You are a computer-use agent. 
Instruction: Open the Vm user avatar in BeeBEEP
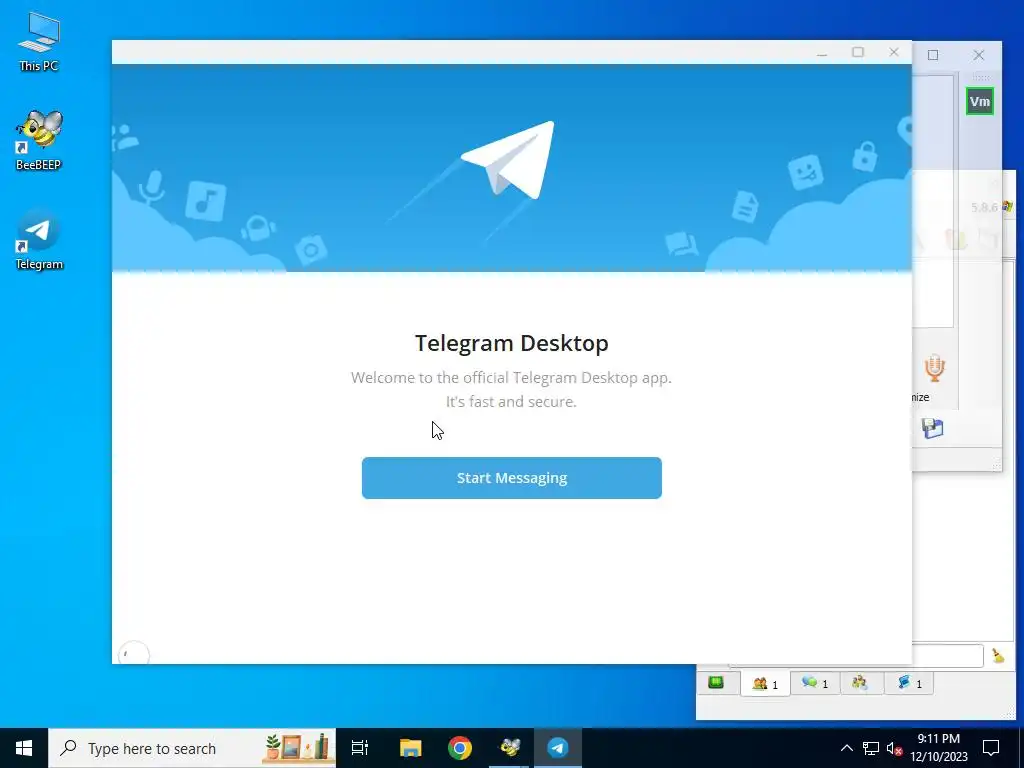pyautogui.click(x=980, y=101)
